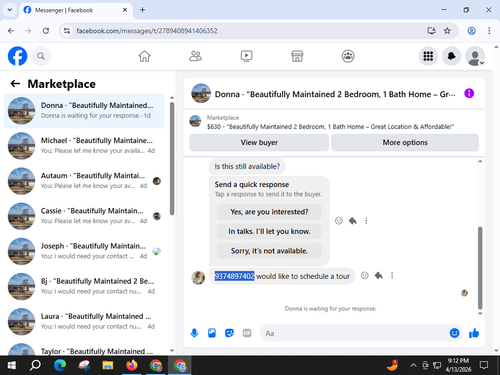Open Cassie's conversation in the list

click(84, 216)
